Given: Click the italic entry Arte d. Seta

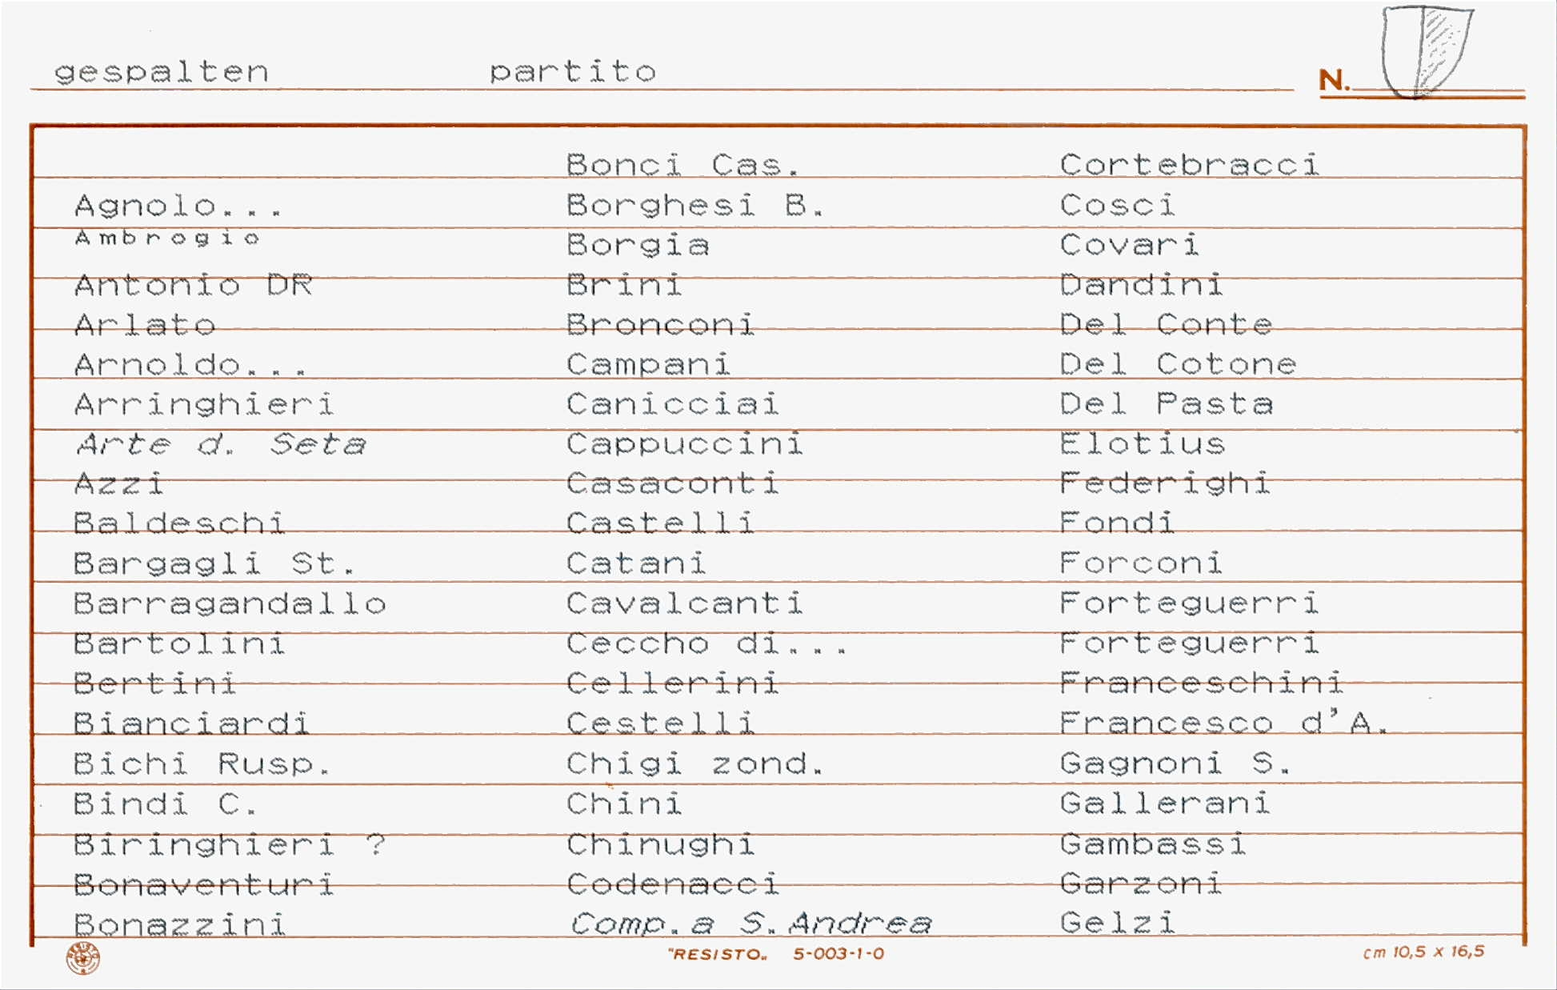Looking at the screenshot, I should (221, 444).
